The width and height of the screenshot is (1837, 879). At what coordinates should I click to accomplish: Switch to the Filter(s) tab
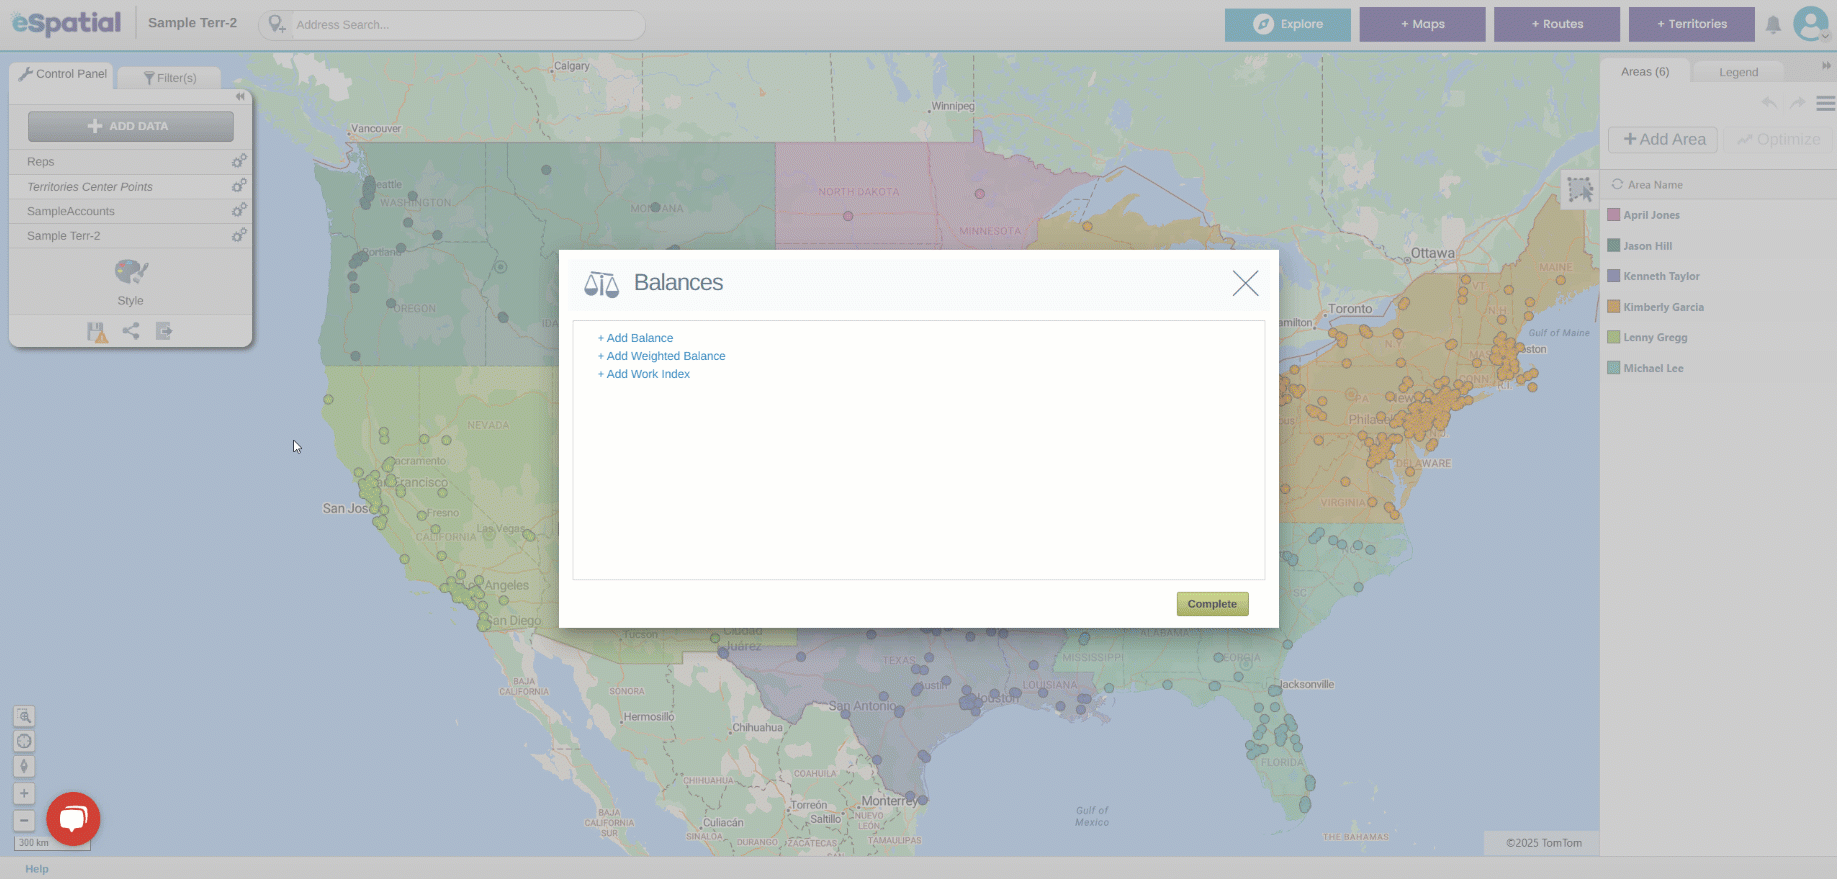click(x=169, y=78)
